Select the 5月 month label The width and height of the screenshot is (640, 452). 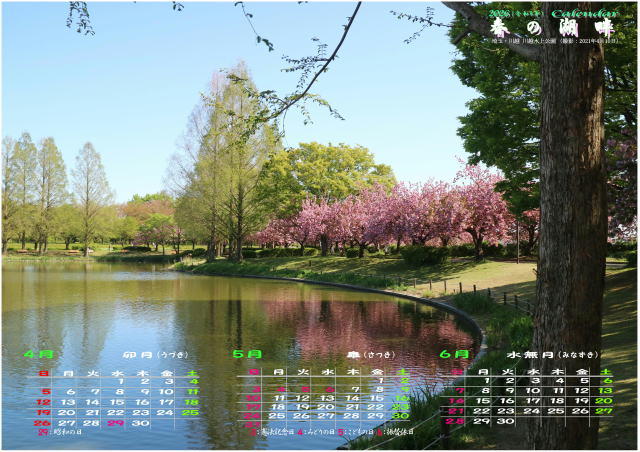tap(247, 354)
